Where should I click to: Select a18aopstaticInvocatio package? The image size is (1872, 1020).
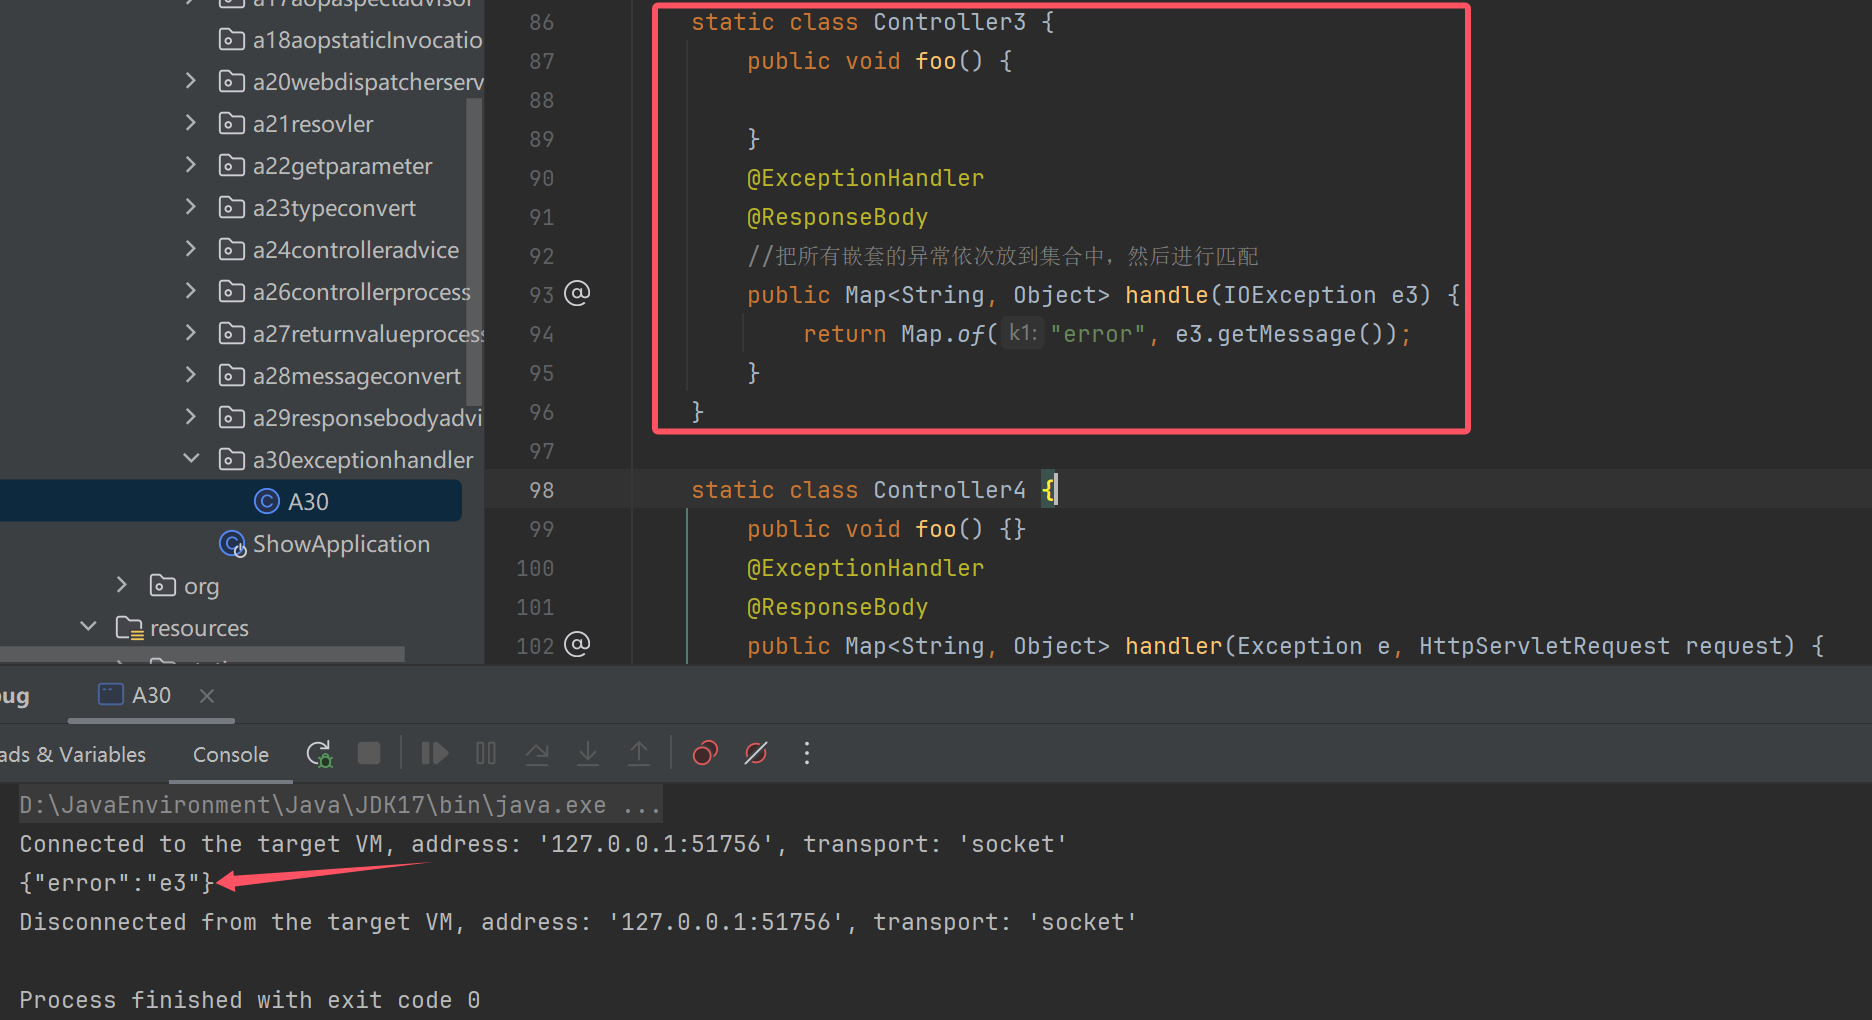[367, 40]
